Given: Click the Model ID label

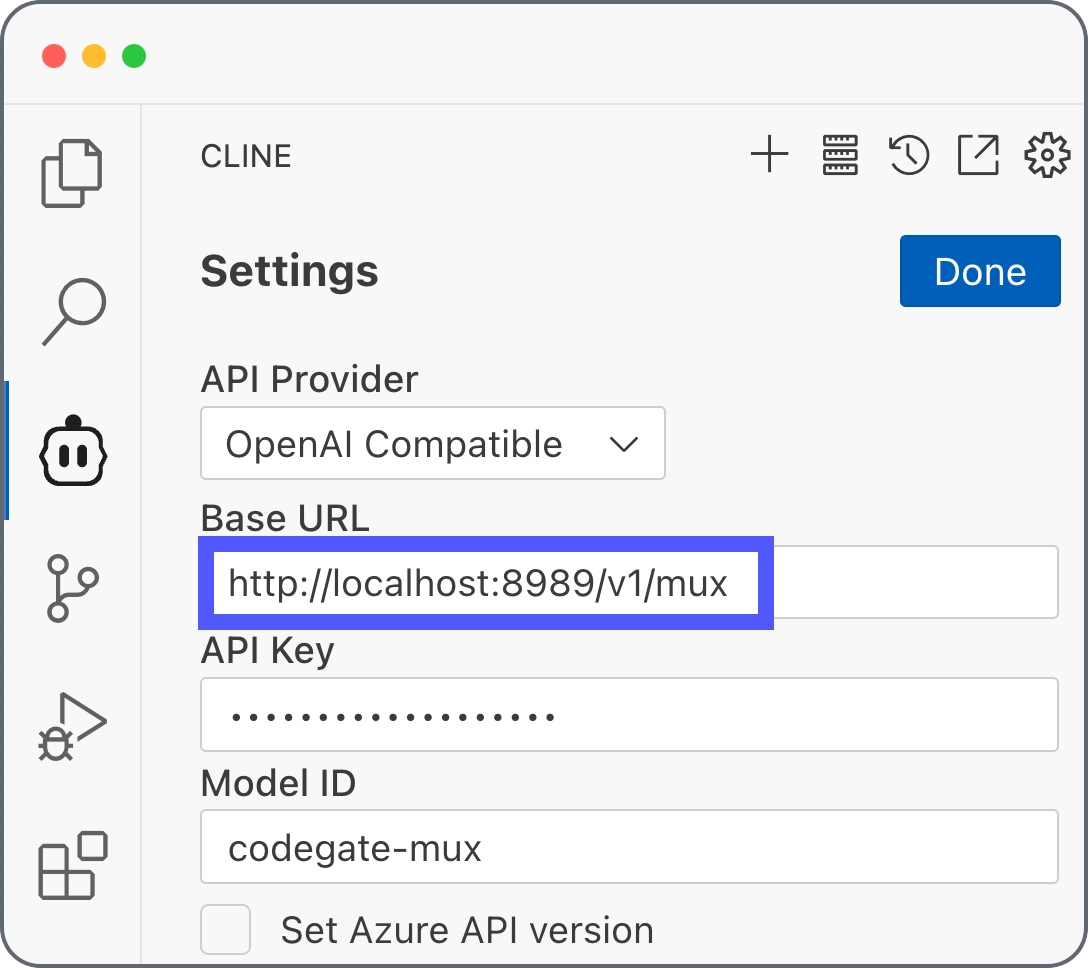Looking at the screenshot, I should [x=278, y=783].
